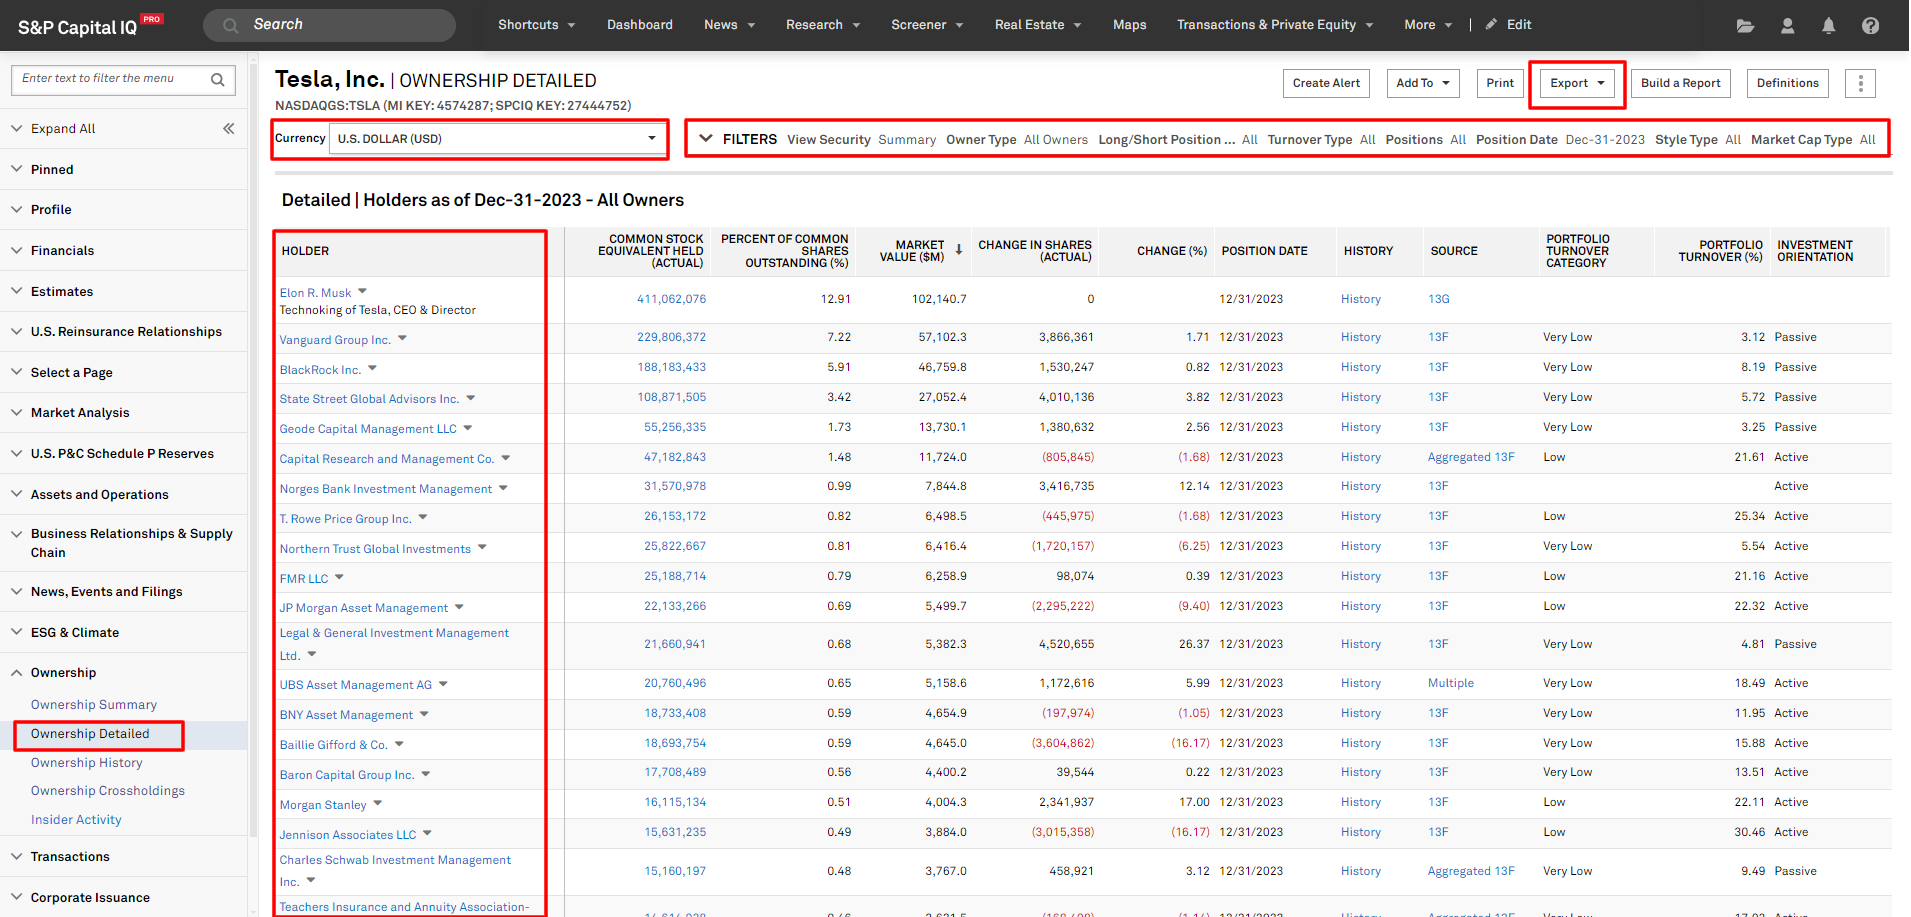Open the More menu
Image resolution: width=1911 pixels, height=917 pixels.
[x=1428, y=25]
